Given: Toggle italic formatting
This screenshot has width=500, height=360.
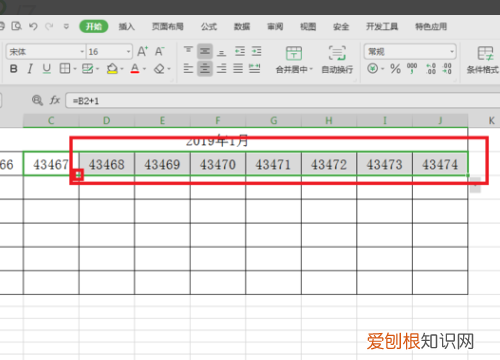Looking at the screenshot, I should (x=30, y=69).
